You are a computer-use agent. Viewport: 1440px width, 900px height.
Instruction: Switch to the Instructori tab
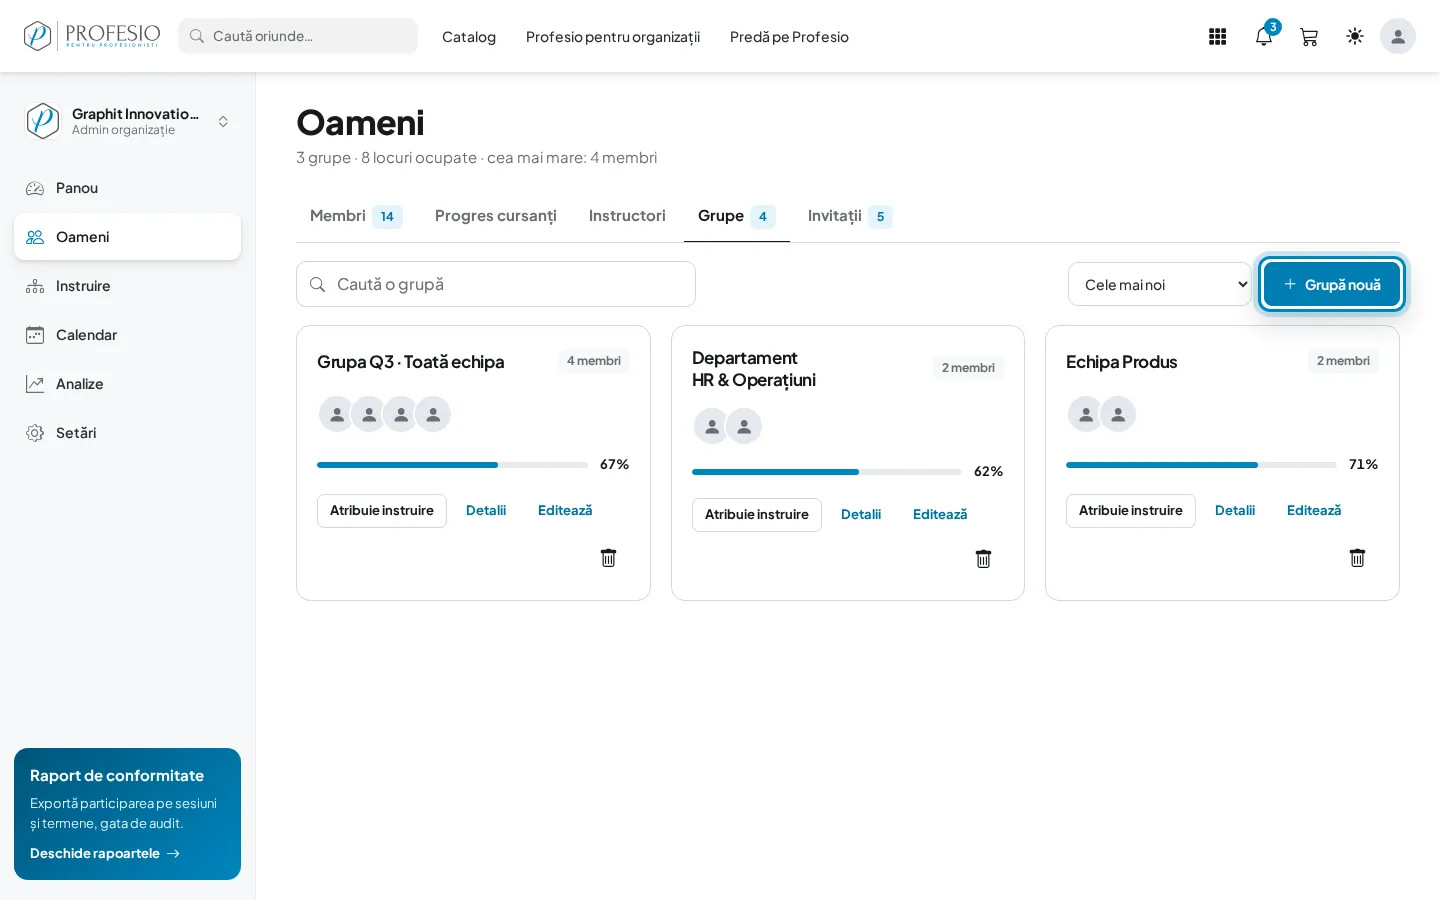pos(627,216)
